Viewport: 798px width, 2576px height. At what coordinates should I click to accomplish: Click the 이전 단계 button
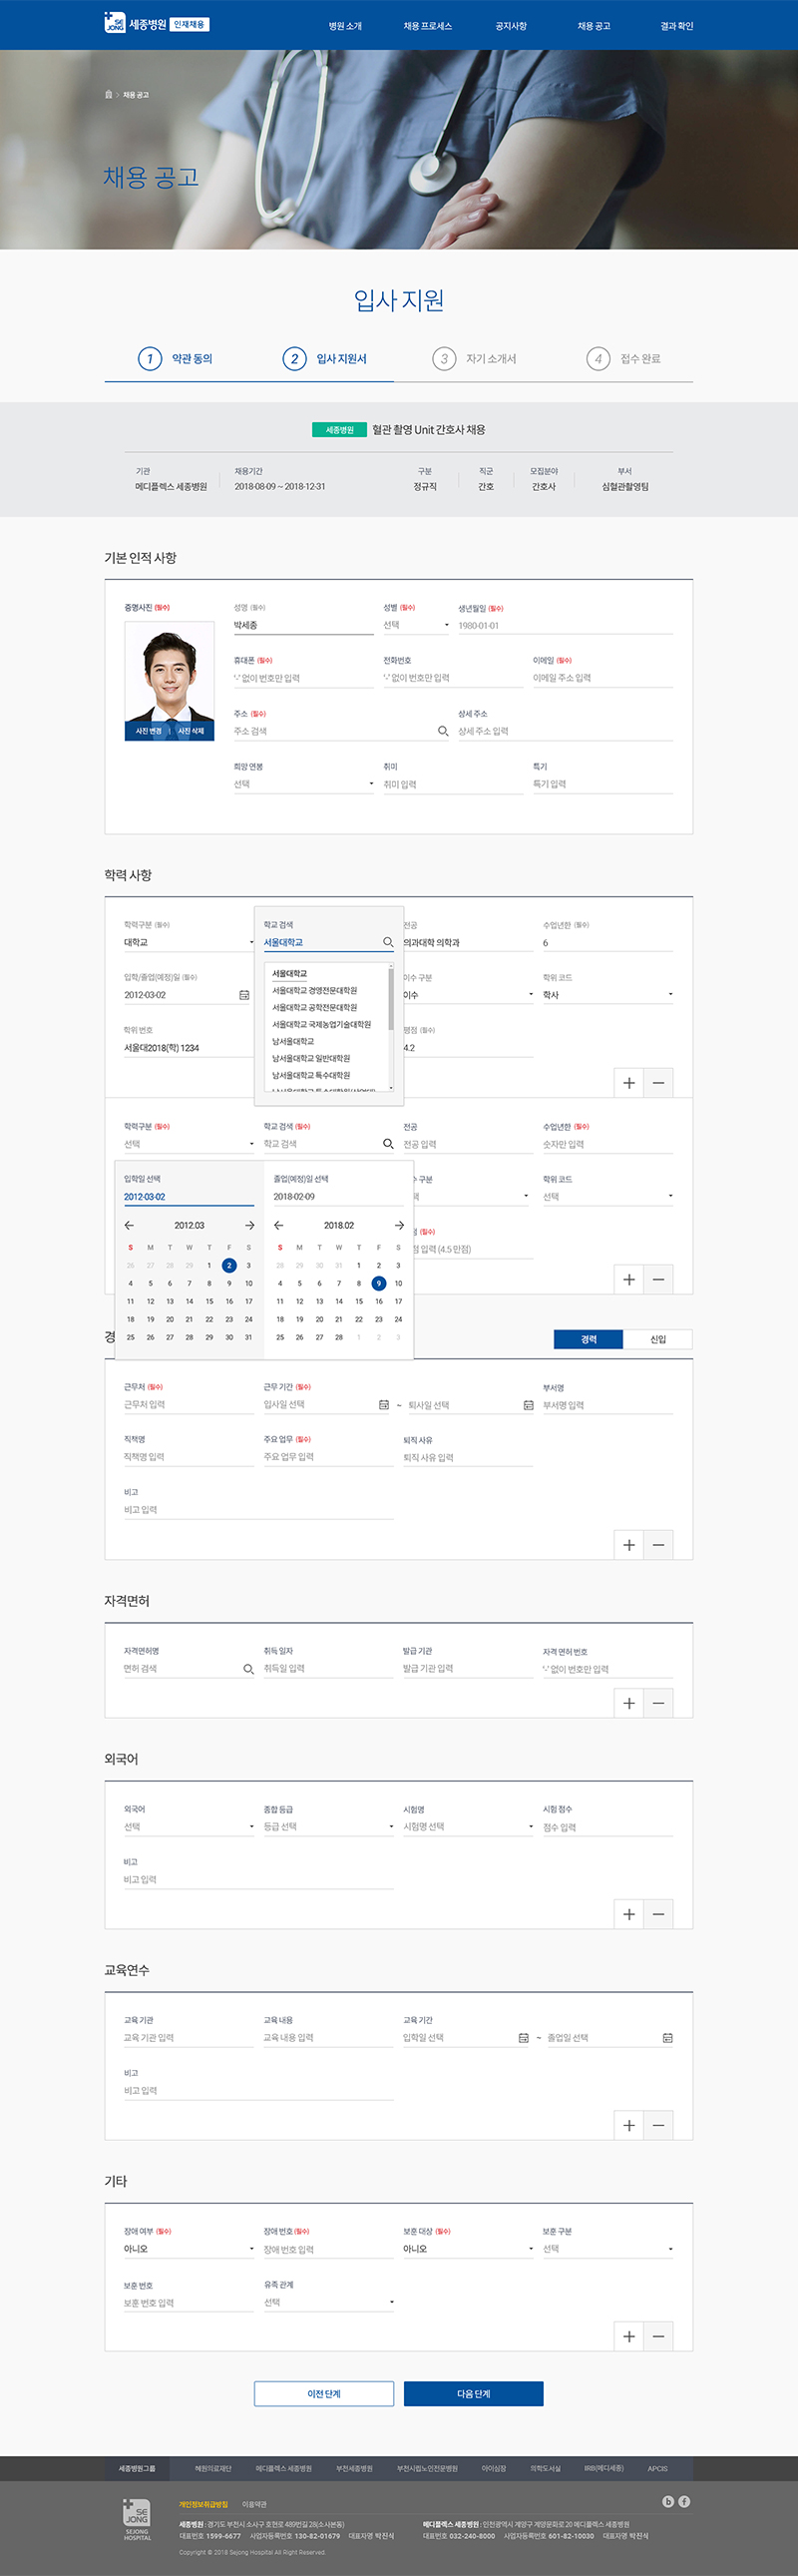tap(324, 2393)
